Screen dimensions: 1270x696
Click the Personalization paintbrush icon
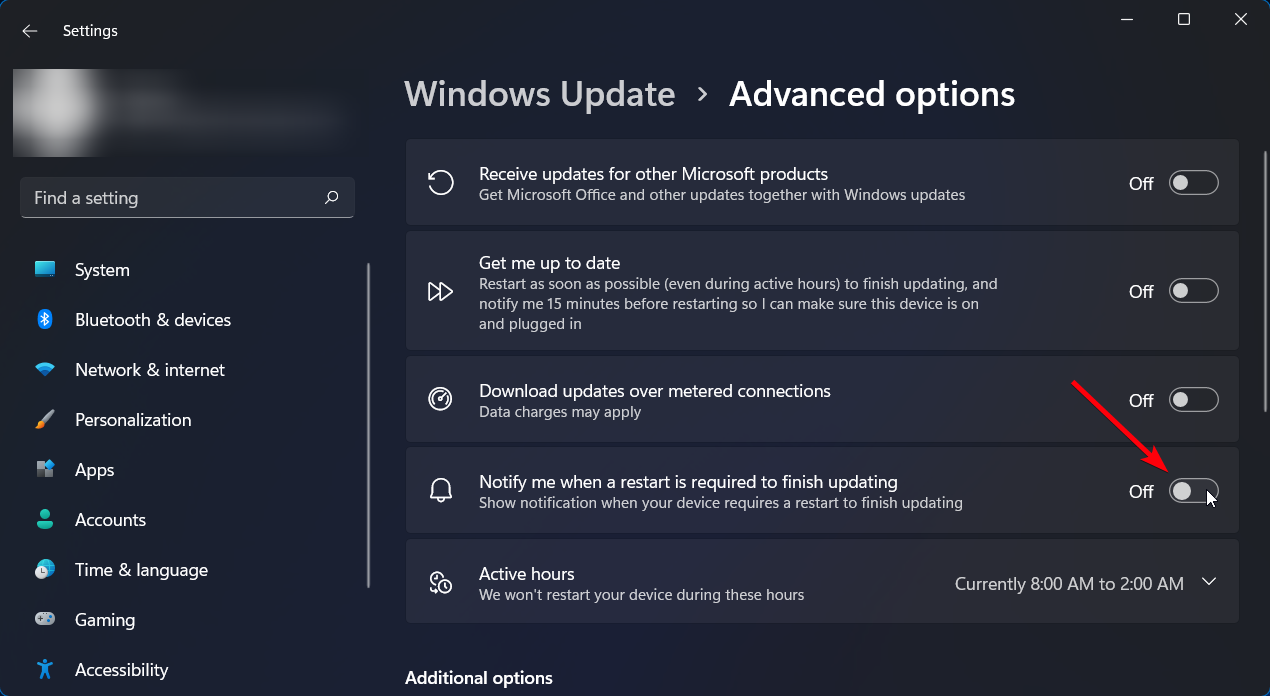pos(45,420)
